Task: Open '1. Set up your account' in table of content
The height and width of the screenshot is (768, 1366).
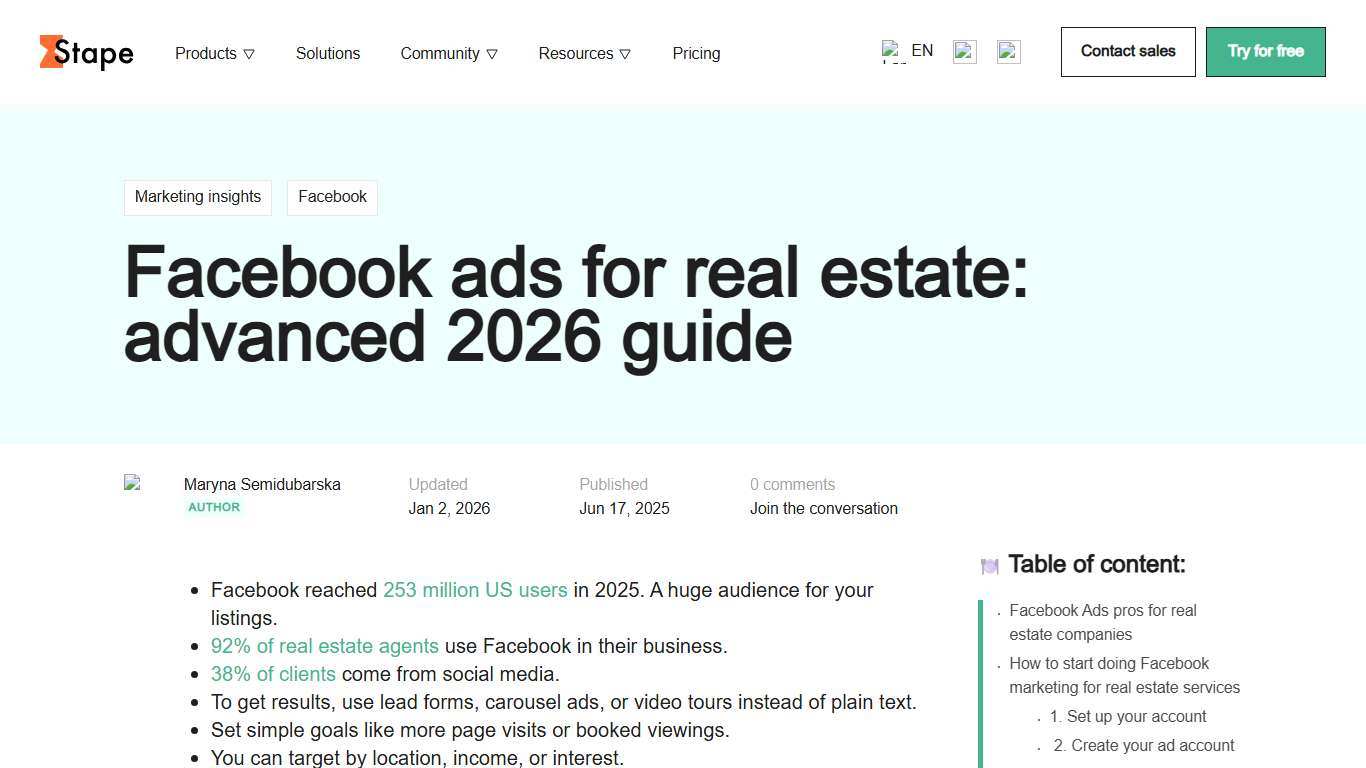Action: (x=1128, y=716)
